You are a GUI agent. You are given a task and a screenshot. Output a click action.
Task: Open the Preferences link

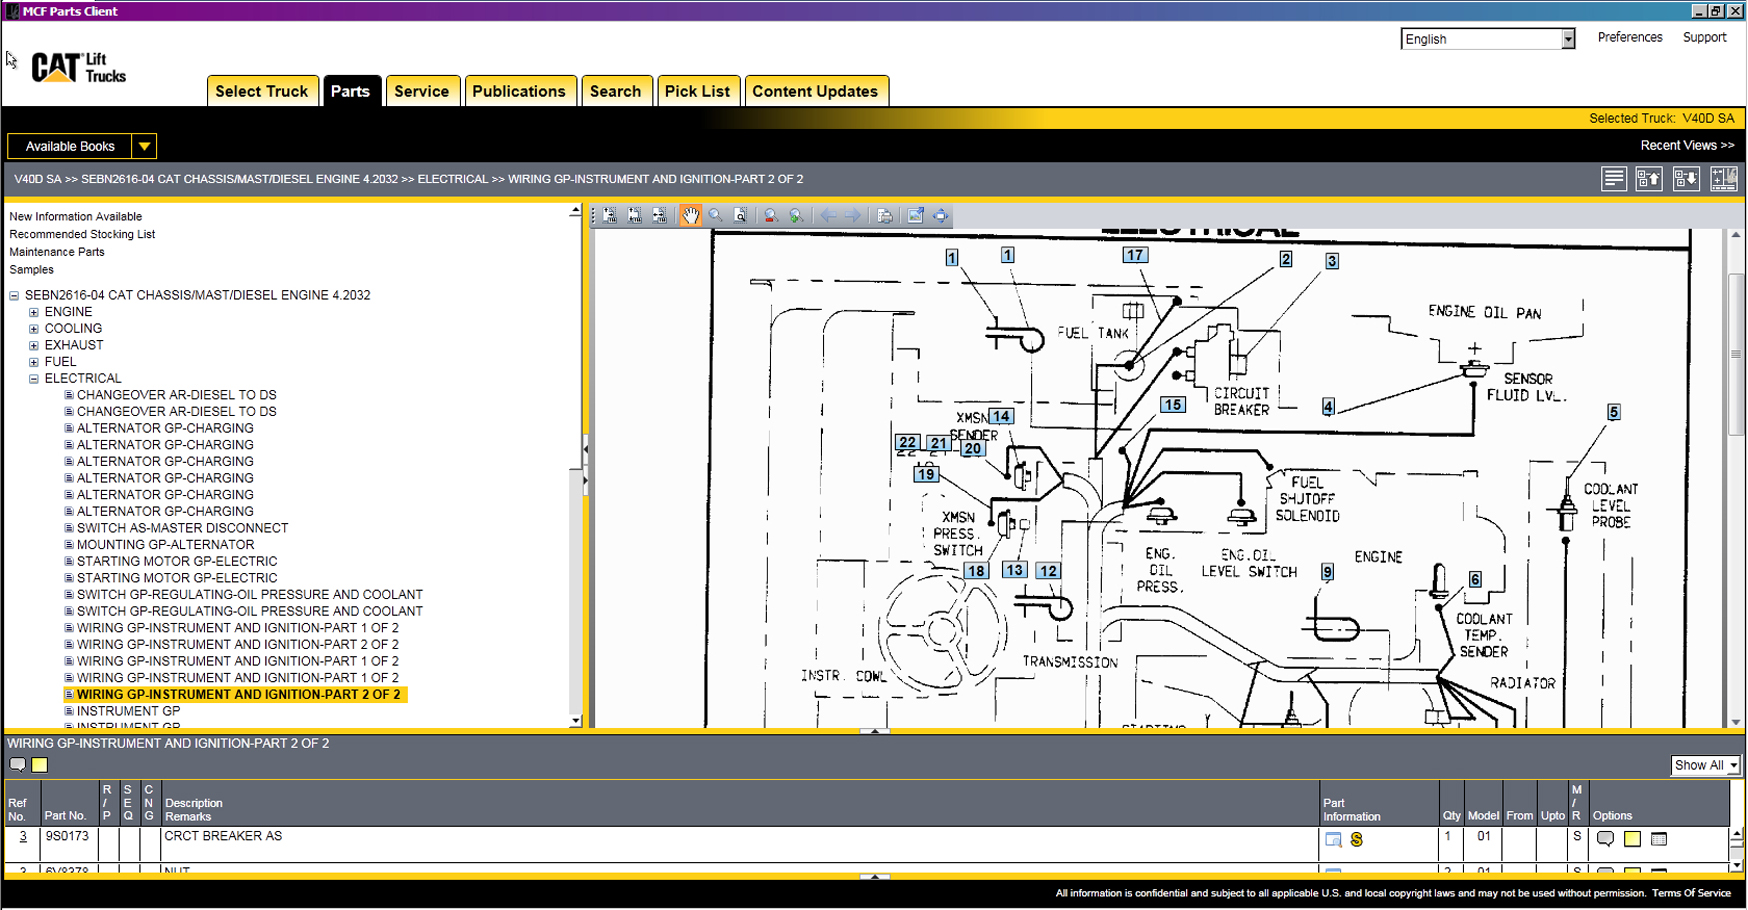pos(1629,37)
